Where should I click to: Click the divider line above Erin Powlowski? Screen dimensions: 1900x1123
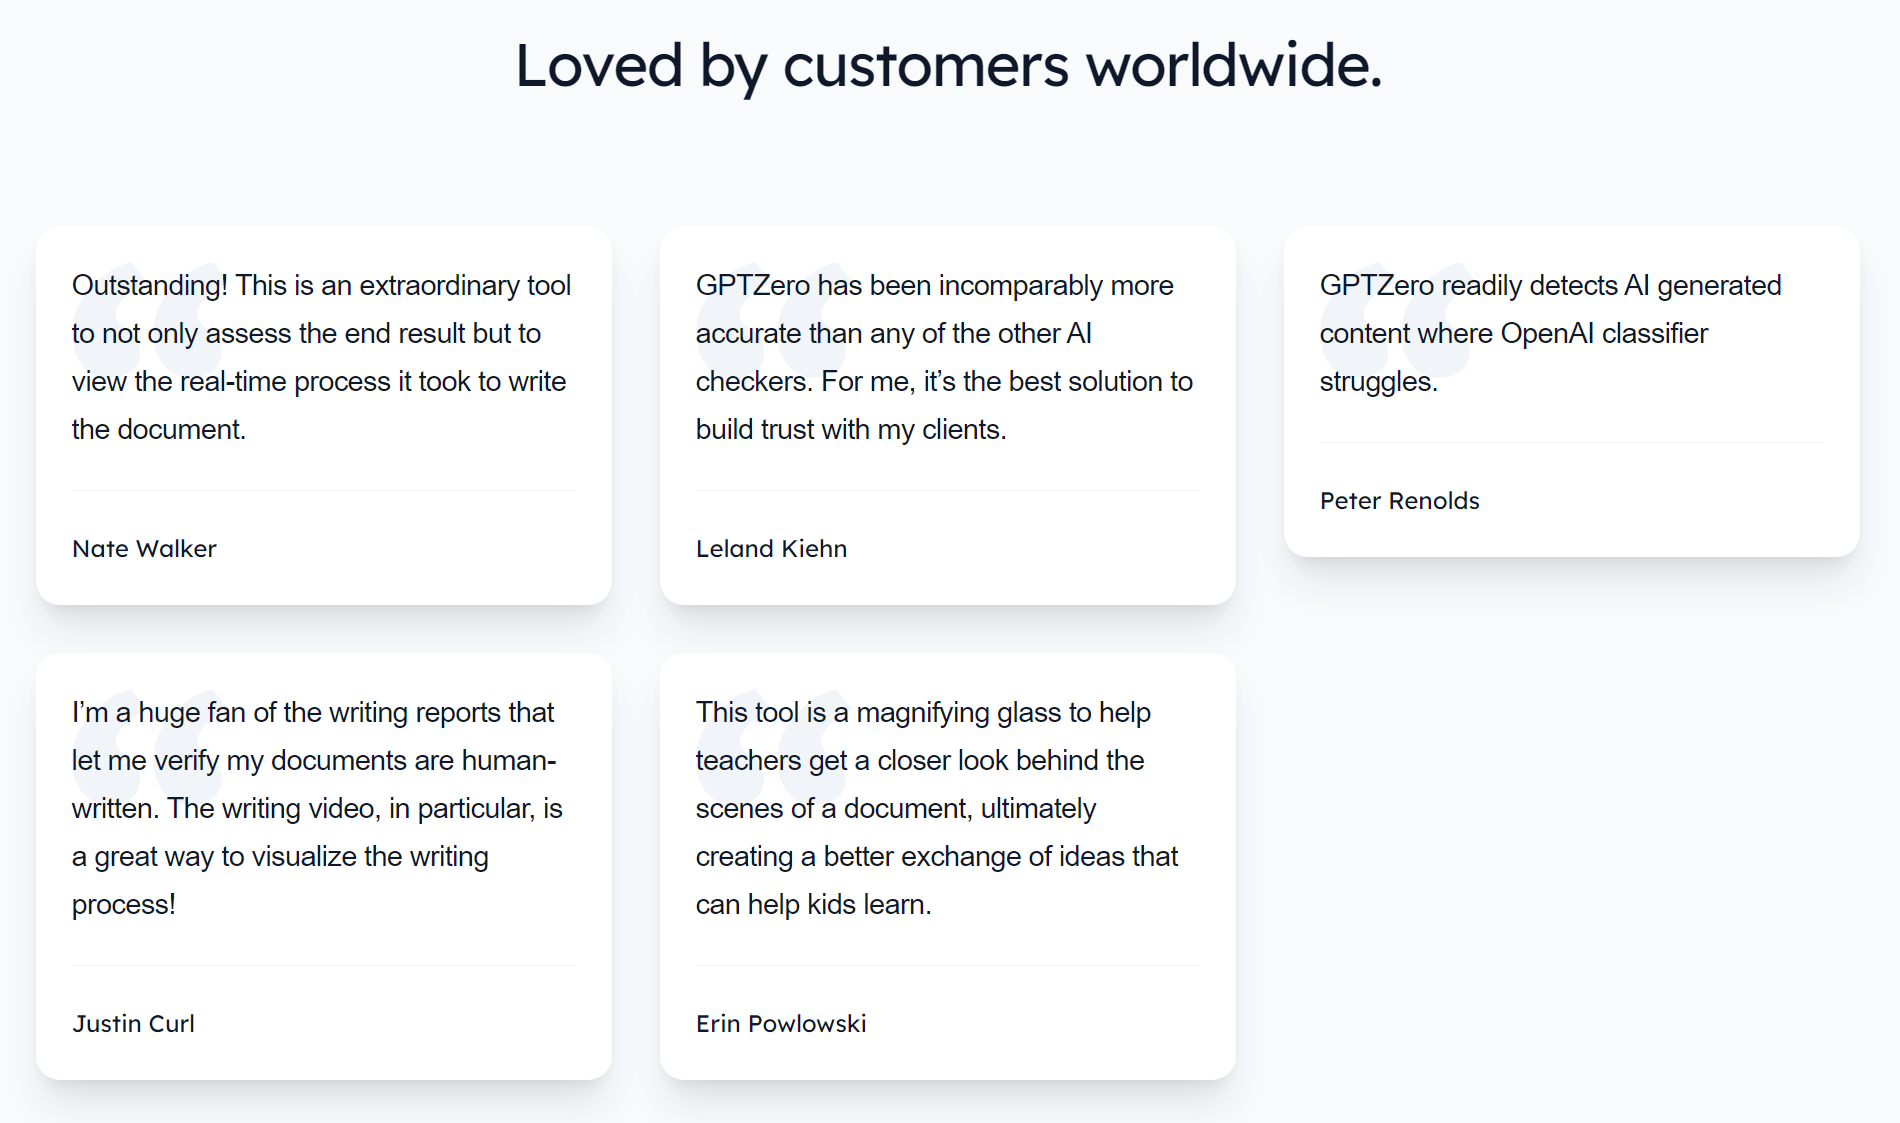point(947,966)
